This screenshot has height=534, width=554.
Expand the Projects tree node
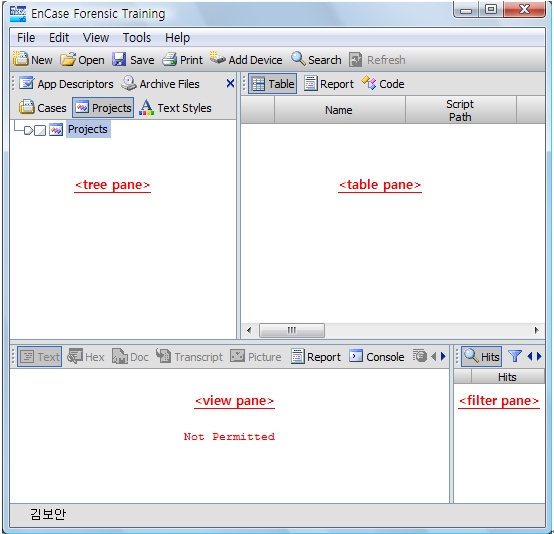28,130
